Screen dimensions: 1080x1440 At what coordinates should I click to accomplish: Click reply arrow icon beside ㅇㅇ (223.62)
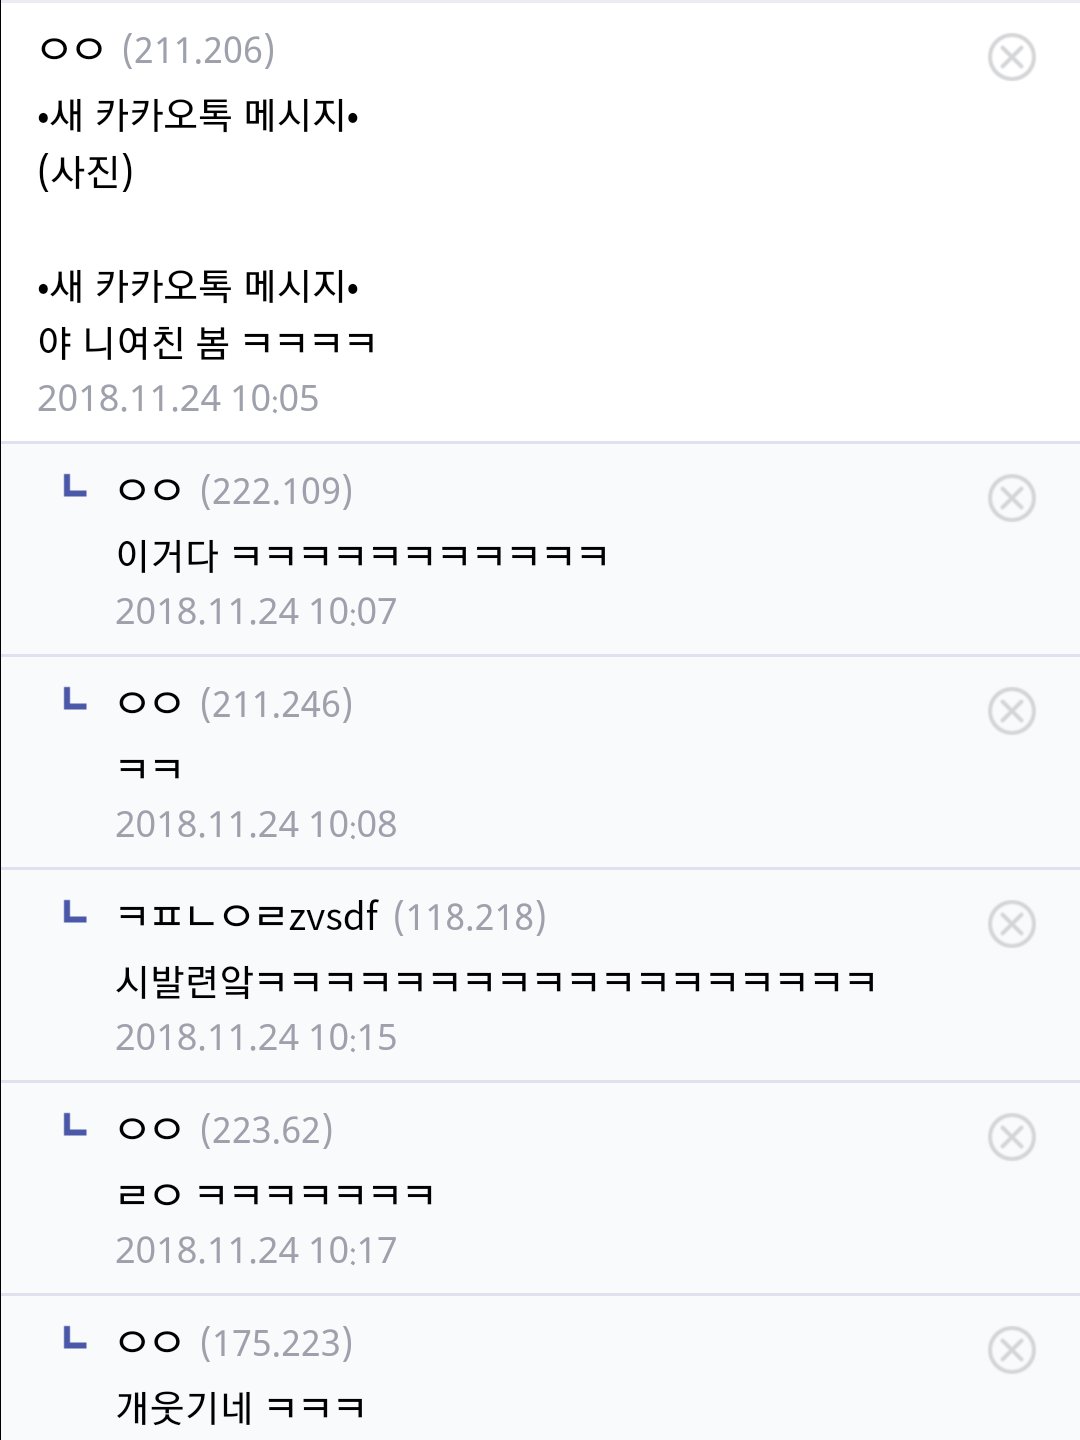(x=75, y=1126)
